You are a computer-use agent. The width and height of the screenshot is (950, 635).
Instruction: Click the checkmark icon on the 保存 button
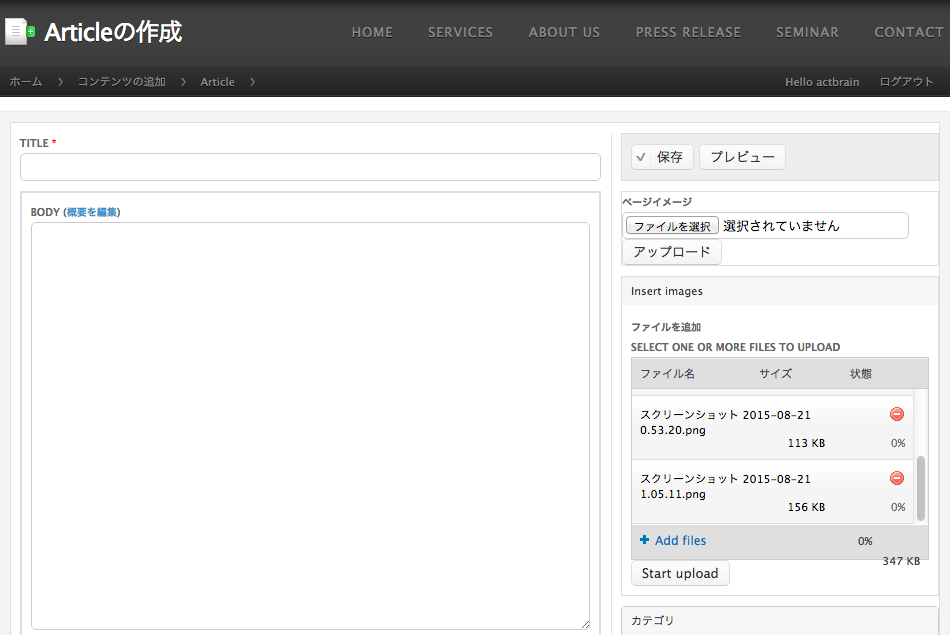(x=641, y=157)
